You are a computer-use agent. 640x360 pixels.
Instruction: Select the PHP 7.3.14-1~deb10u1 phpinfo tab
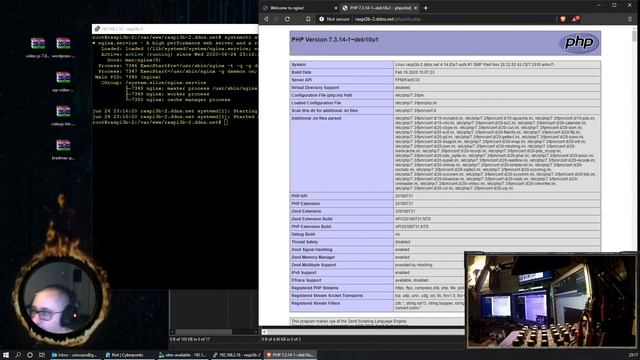click(x=380, y=8)
